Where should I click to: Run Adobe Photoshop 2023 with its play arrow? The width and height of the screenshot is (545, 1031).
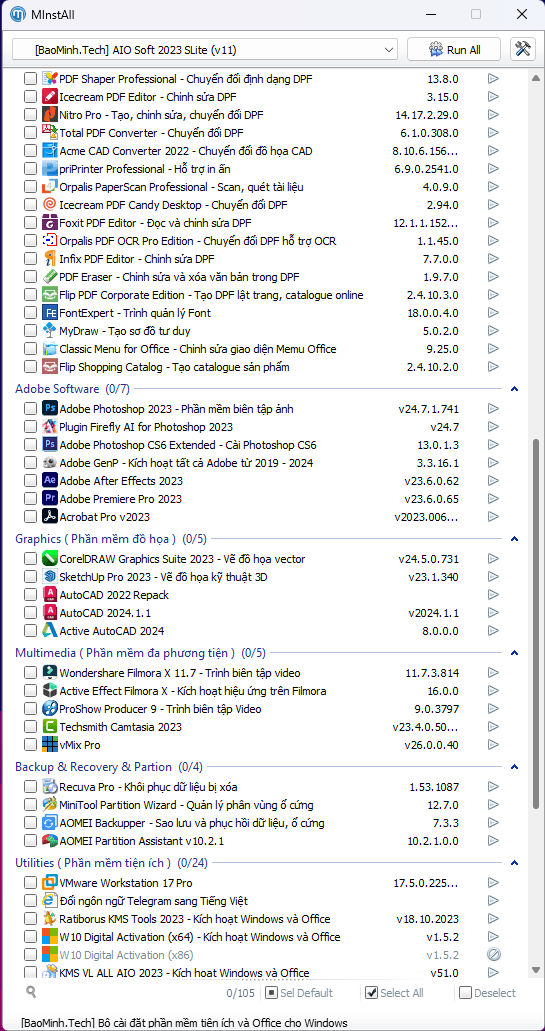click(x=493, y=409)
